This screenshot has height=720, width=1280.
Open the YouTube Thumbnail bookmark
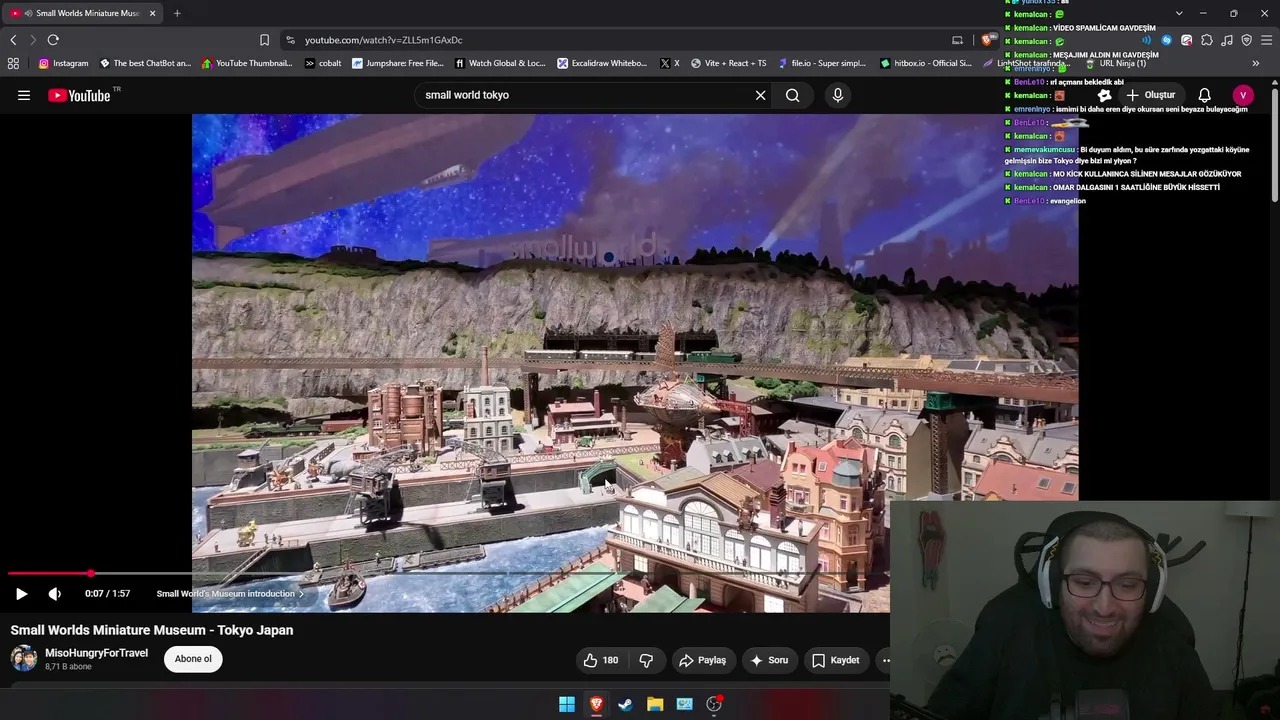(x=247, y=63)
